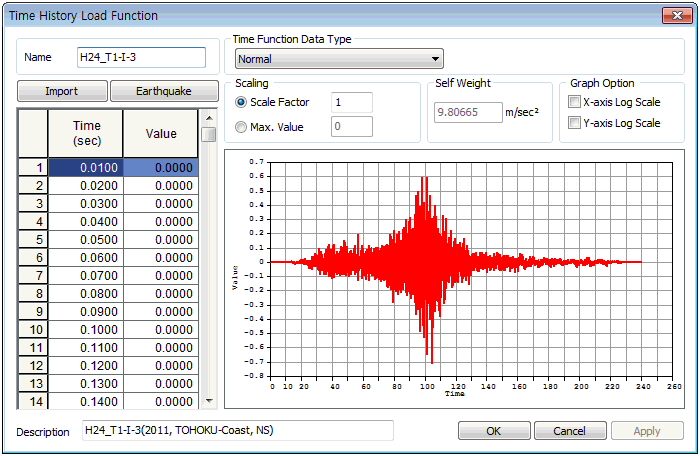The image size is (700, 456).
Task: Select row header number 5
Action: 33,240
